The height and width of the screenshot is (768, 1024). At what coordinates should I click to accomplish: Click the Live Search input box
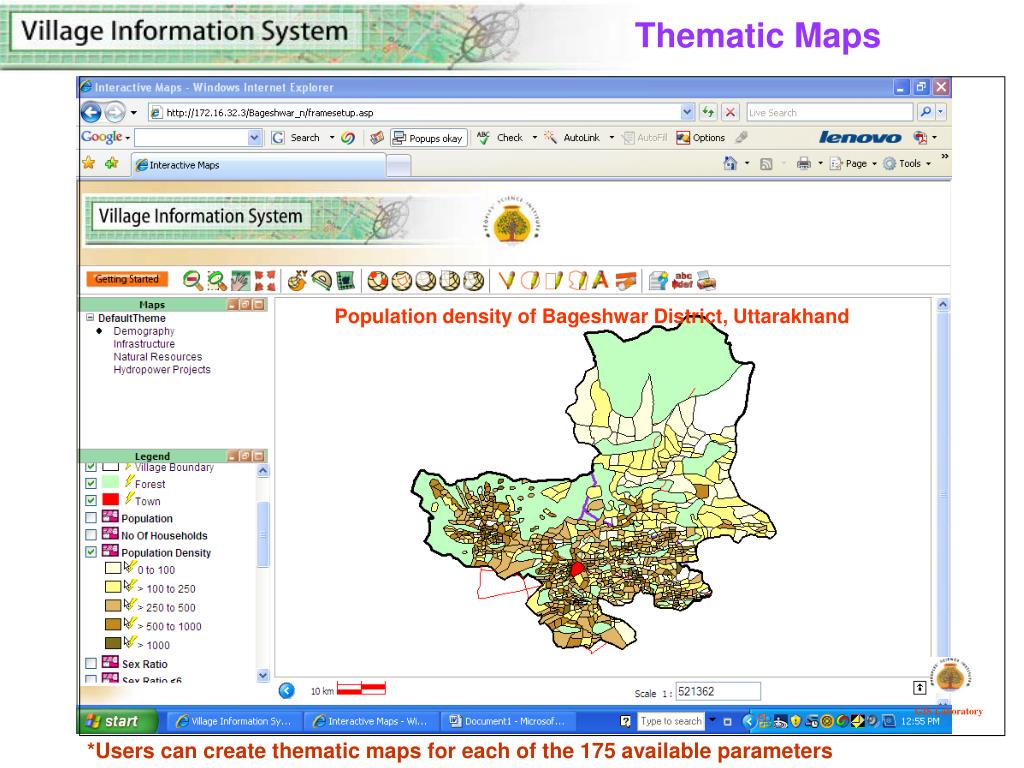(829, 112)
